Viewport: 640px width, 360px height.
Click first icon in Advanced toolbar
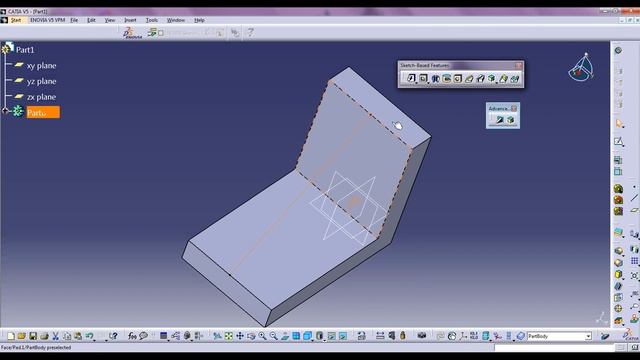[x=500, y=120]
